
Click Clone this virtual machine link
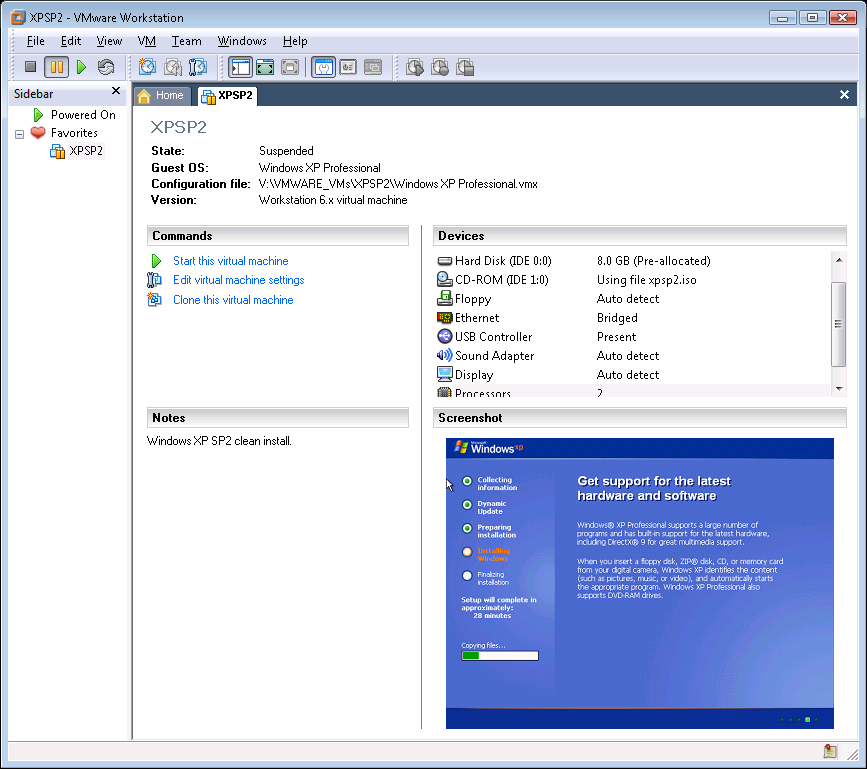233,300
